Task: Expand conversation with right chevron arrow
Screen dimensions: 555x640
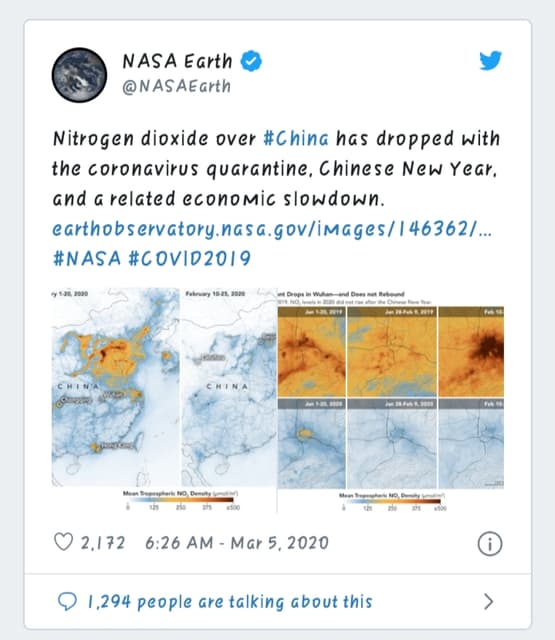Action: point(488,602)
